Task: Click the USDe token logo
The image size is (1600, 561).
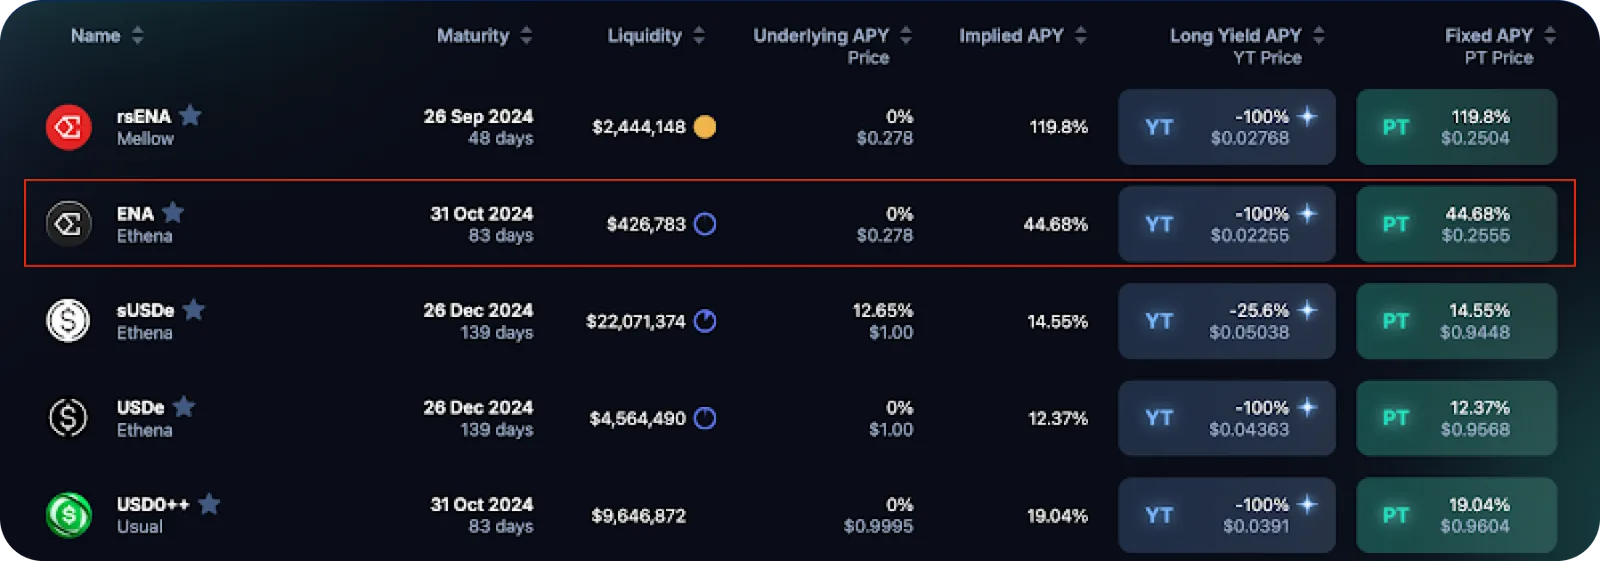Action: tap(69, 418)
